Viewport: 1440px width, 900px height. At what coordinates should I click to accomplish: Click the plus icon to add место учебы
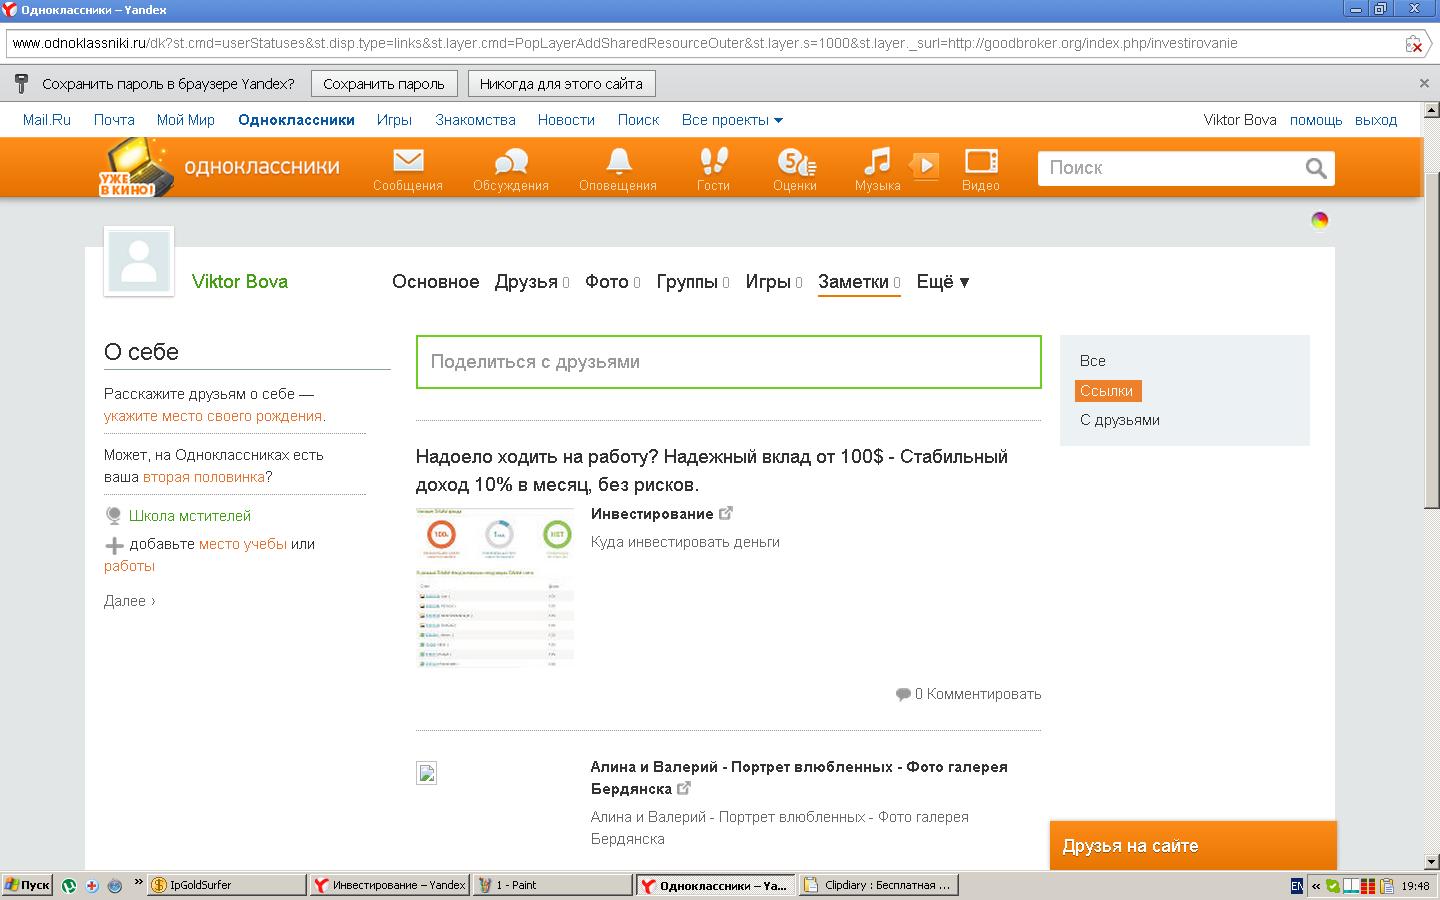tap(114, 545)
